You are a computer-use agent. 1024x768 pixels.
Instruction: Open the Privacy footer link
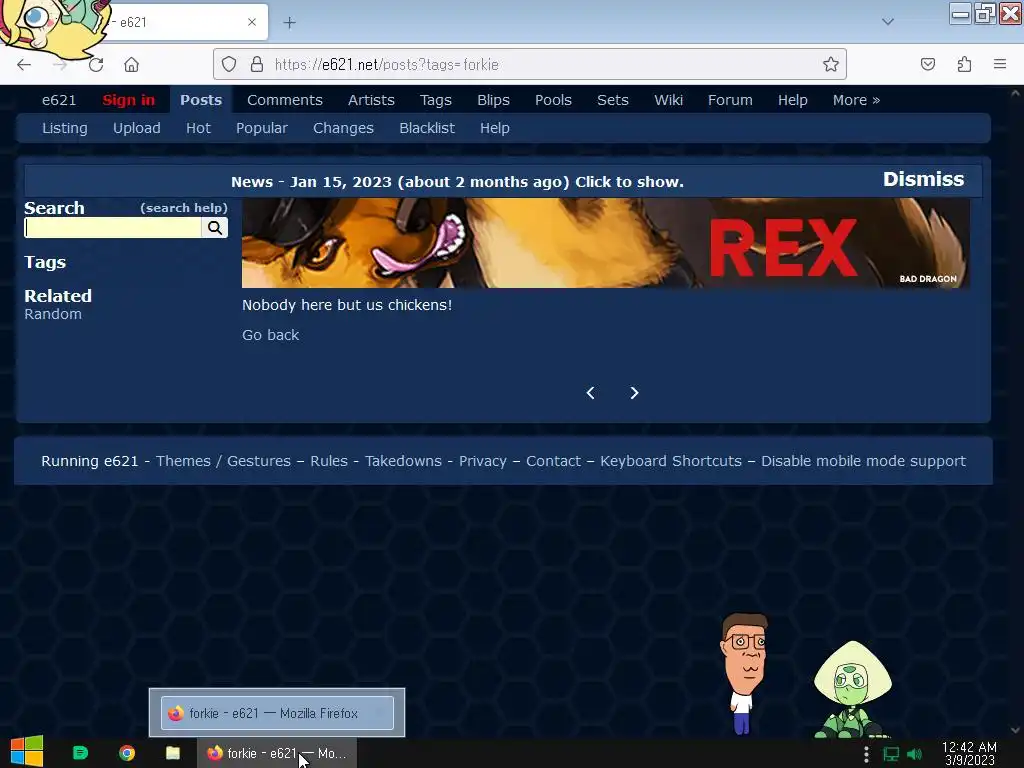click(x=483, y=460)
